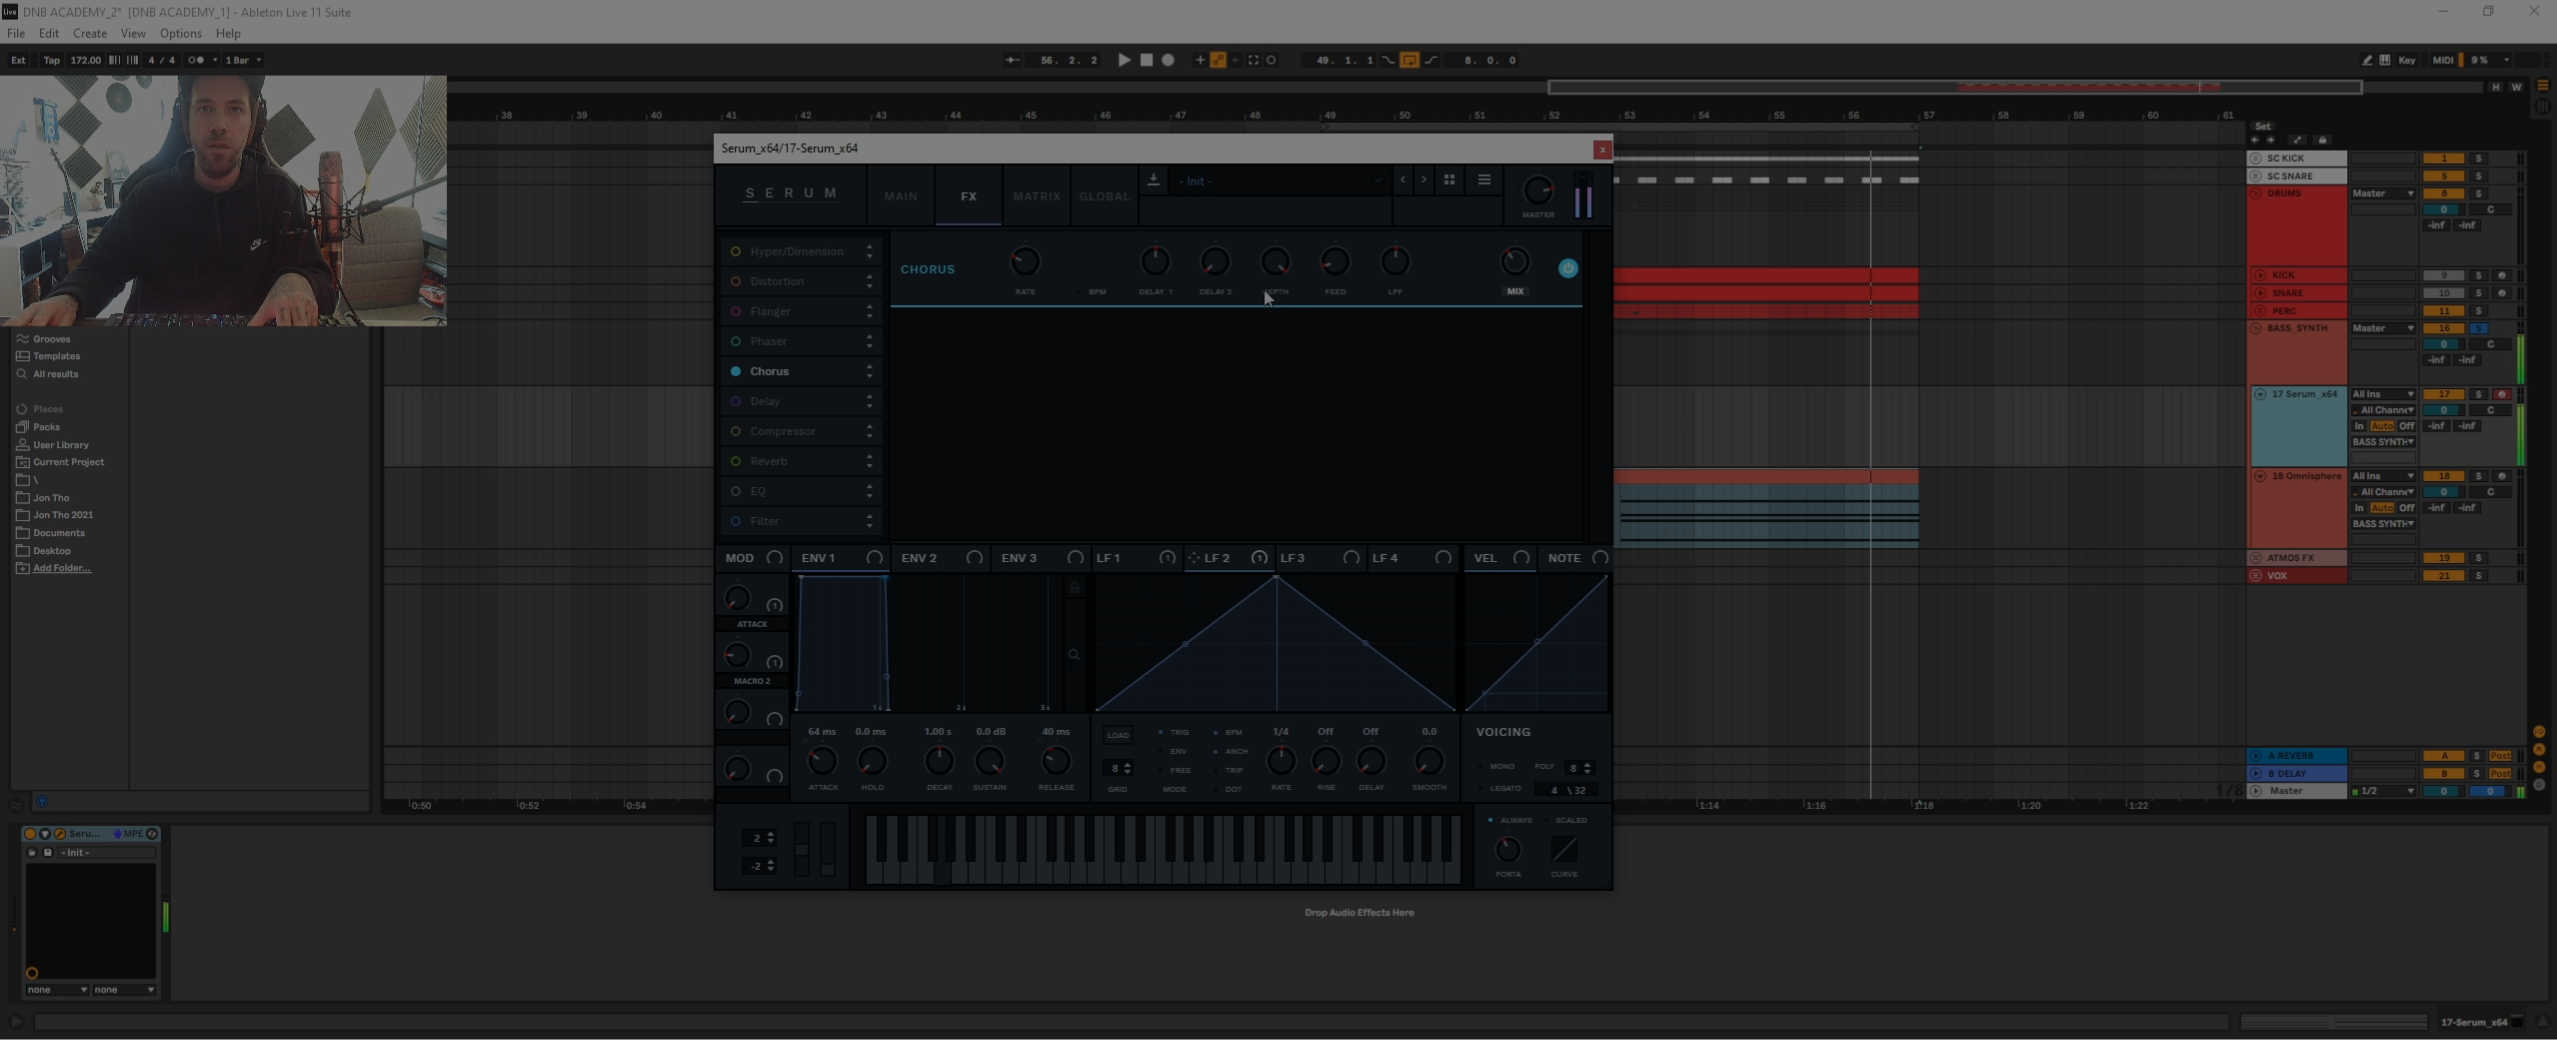Viewport: 2557px width, 1040px height.
Task: Click the portamento CURVE display
Action: 1564,849
